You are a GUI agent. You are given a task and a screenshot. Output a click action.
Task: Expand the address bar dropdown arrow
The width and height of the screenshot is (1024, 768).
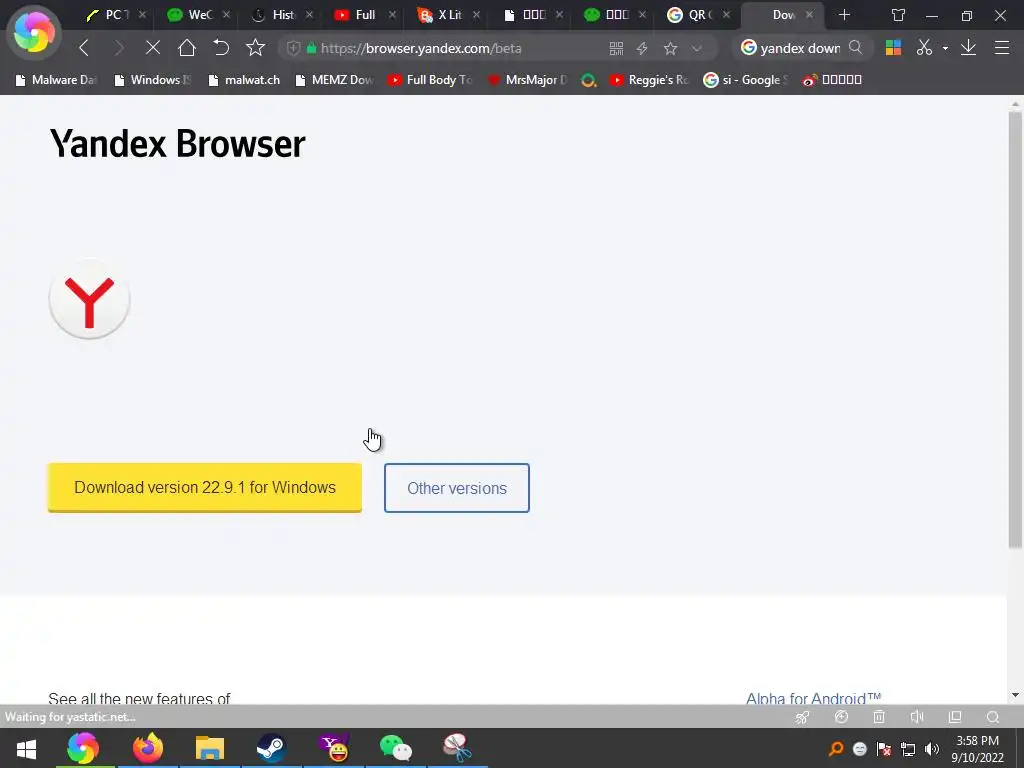(x=697, y=48)
